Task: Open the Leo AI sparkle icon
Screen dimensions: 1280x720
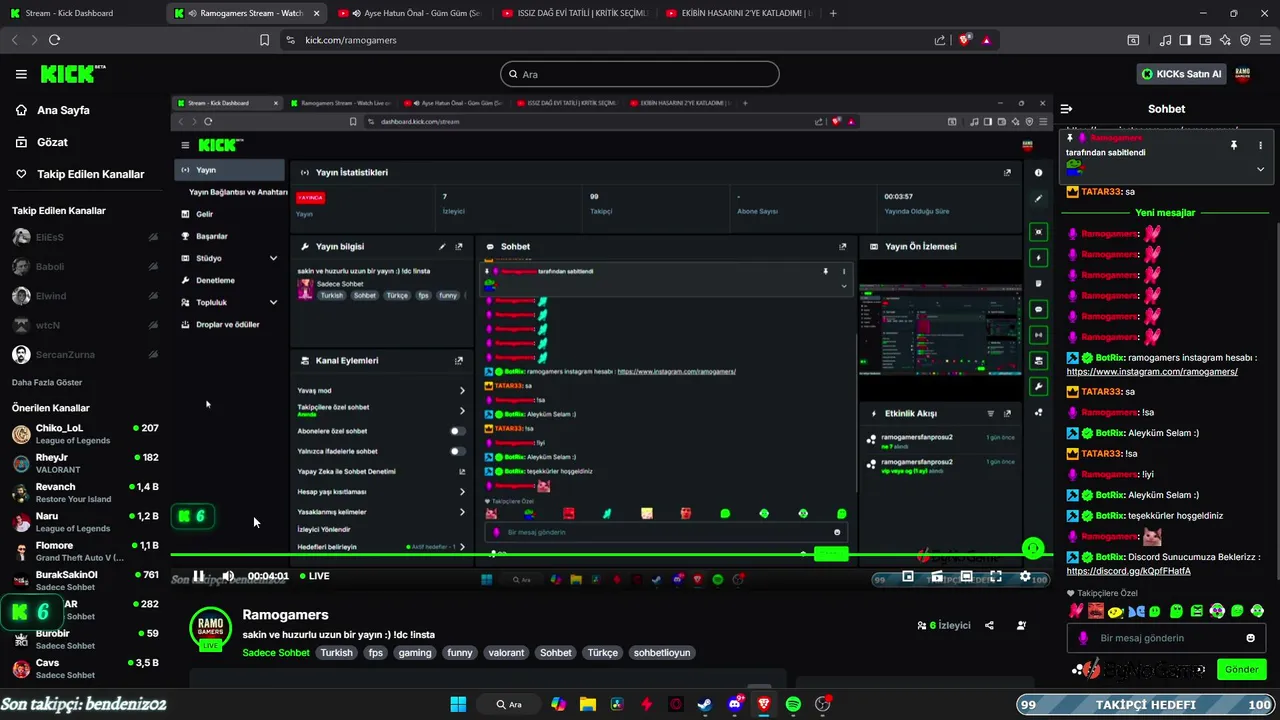Action: 1225,40
